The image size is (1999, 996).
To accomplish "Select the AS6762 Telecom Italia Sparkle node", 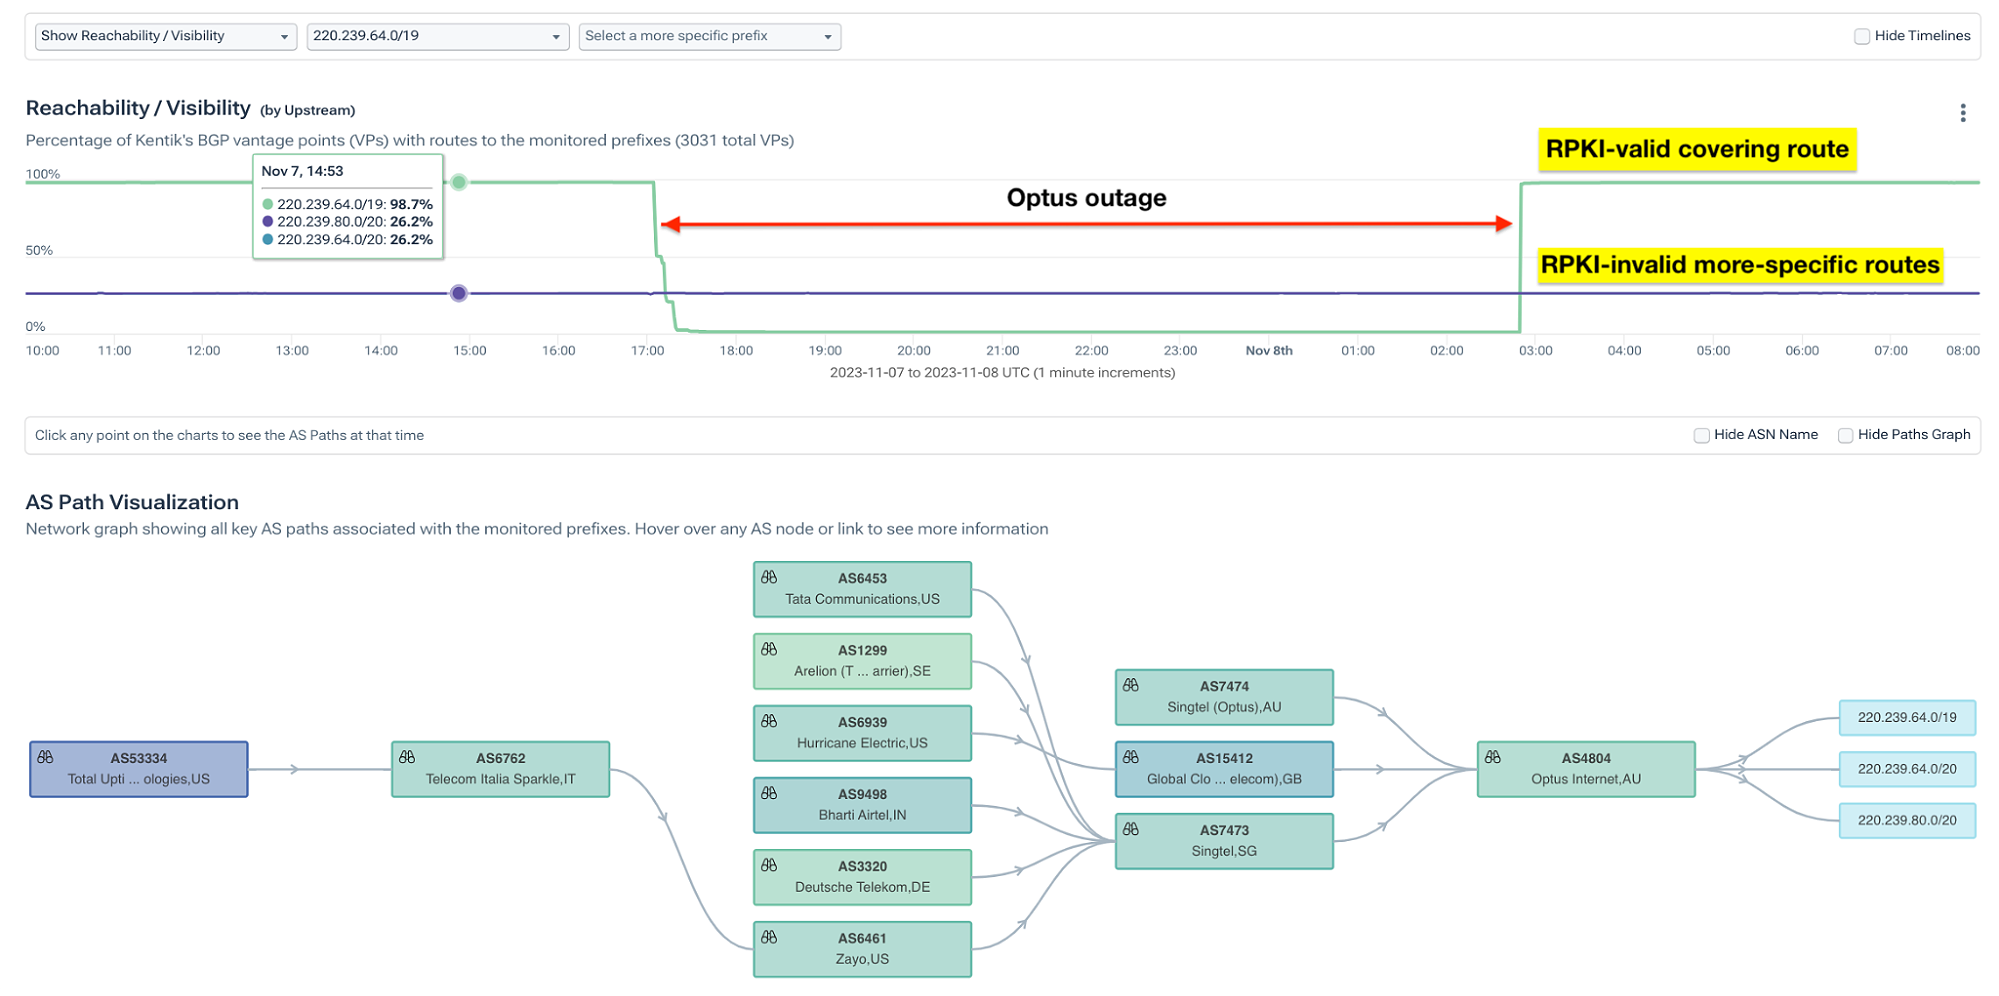I will click(501, 769).
